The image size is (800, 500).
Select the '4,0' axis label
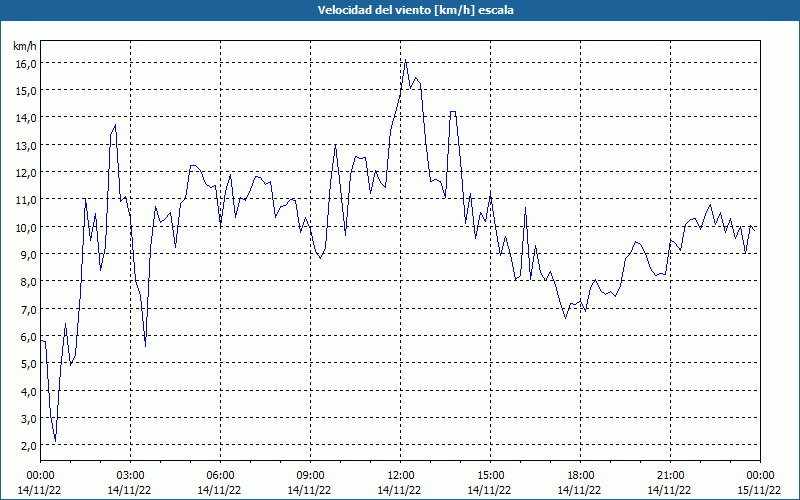click(28, 391)
